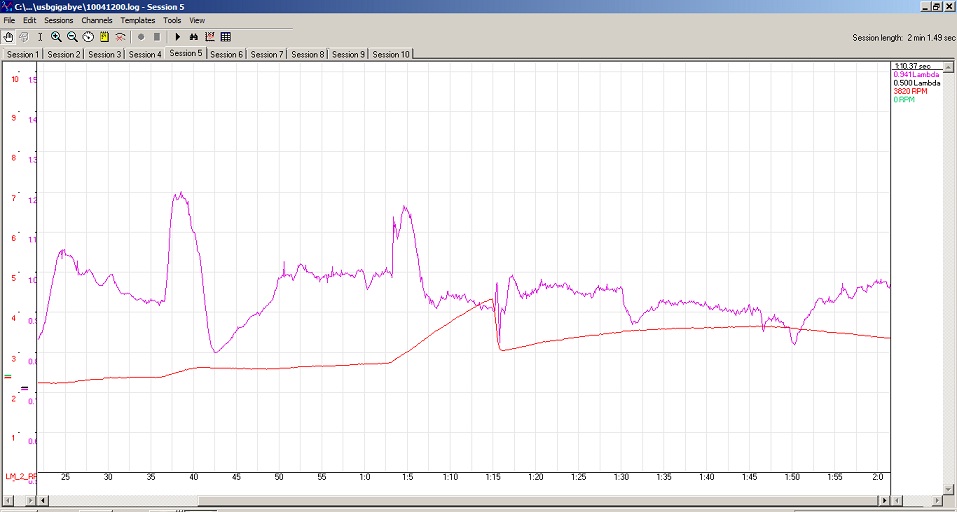Click the binoculars find icon
957x512 pixels.
coord(193,37)
